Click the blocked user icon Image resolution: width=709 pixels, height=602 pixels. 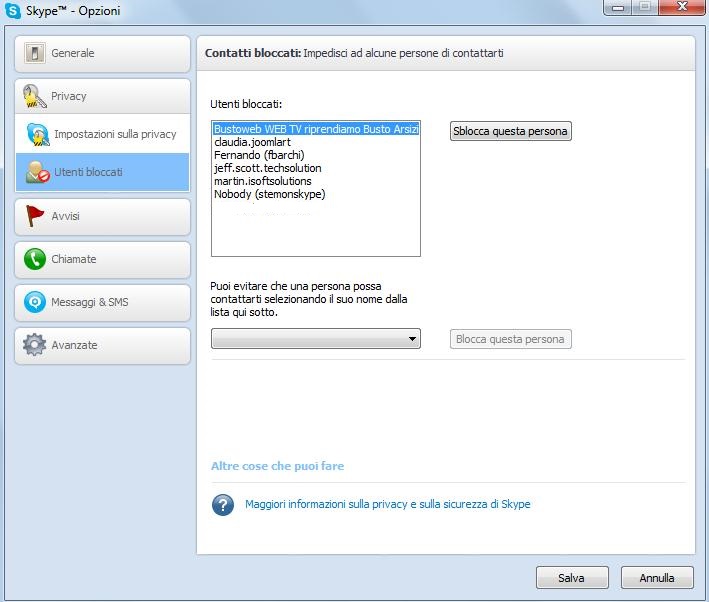click(38, 172)
